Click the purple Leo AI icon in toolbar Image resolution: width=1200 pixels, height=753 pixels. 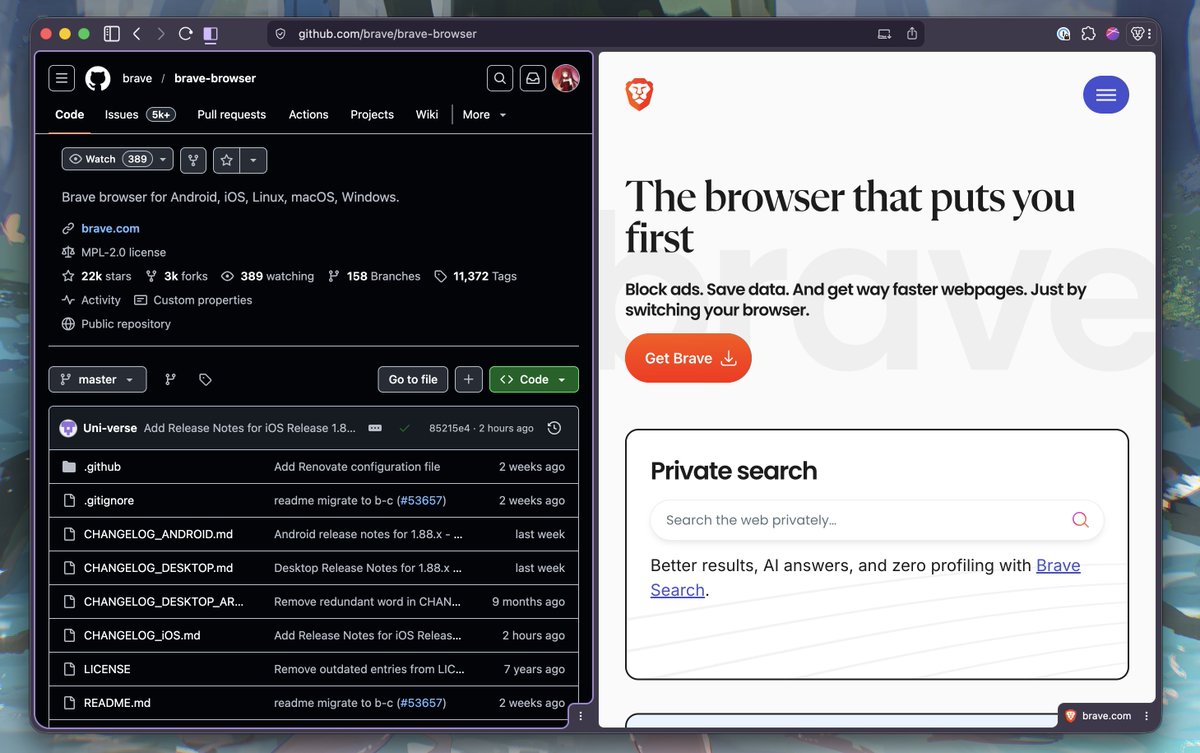click(1113, 34)
